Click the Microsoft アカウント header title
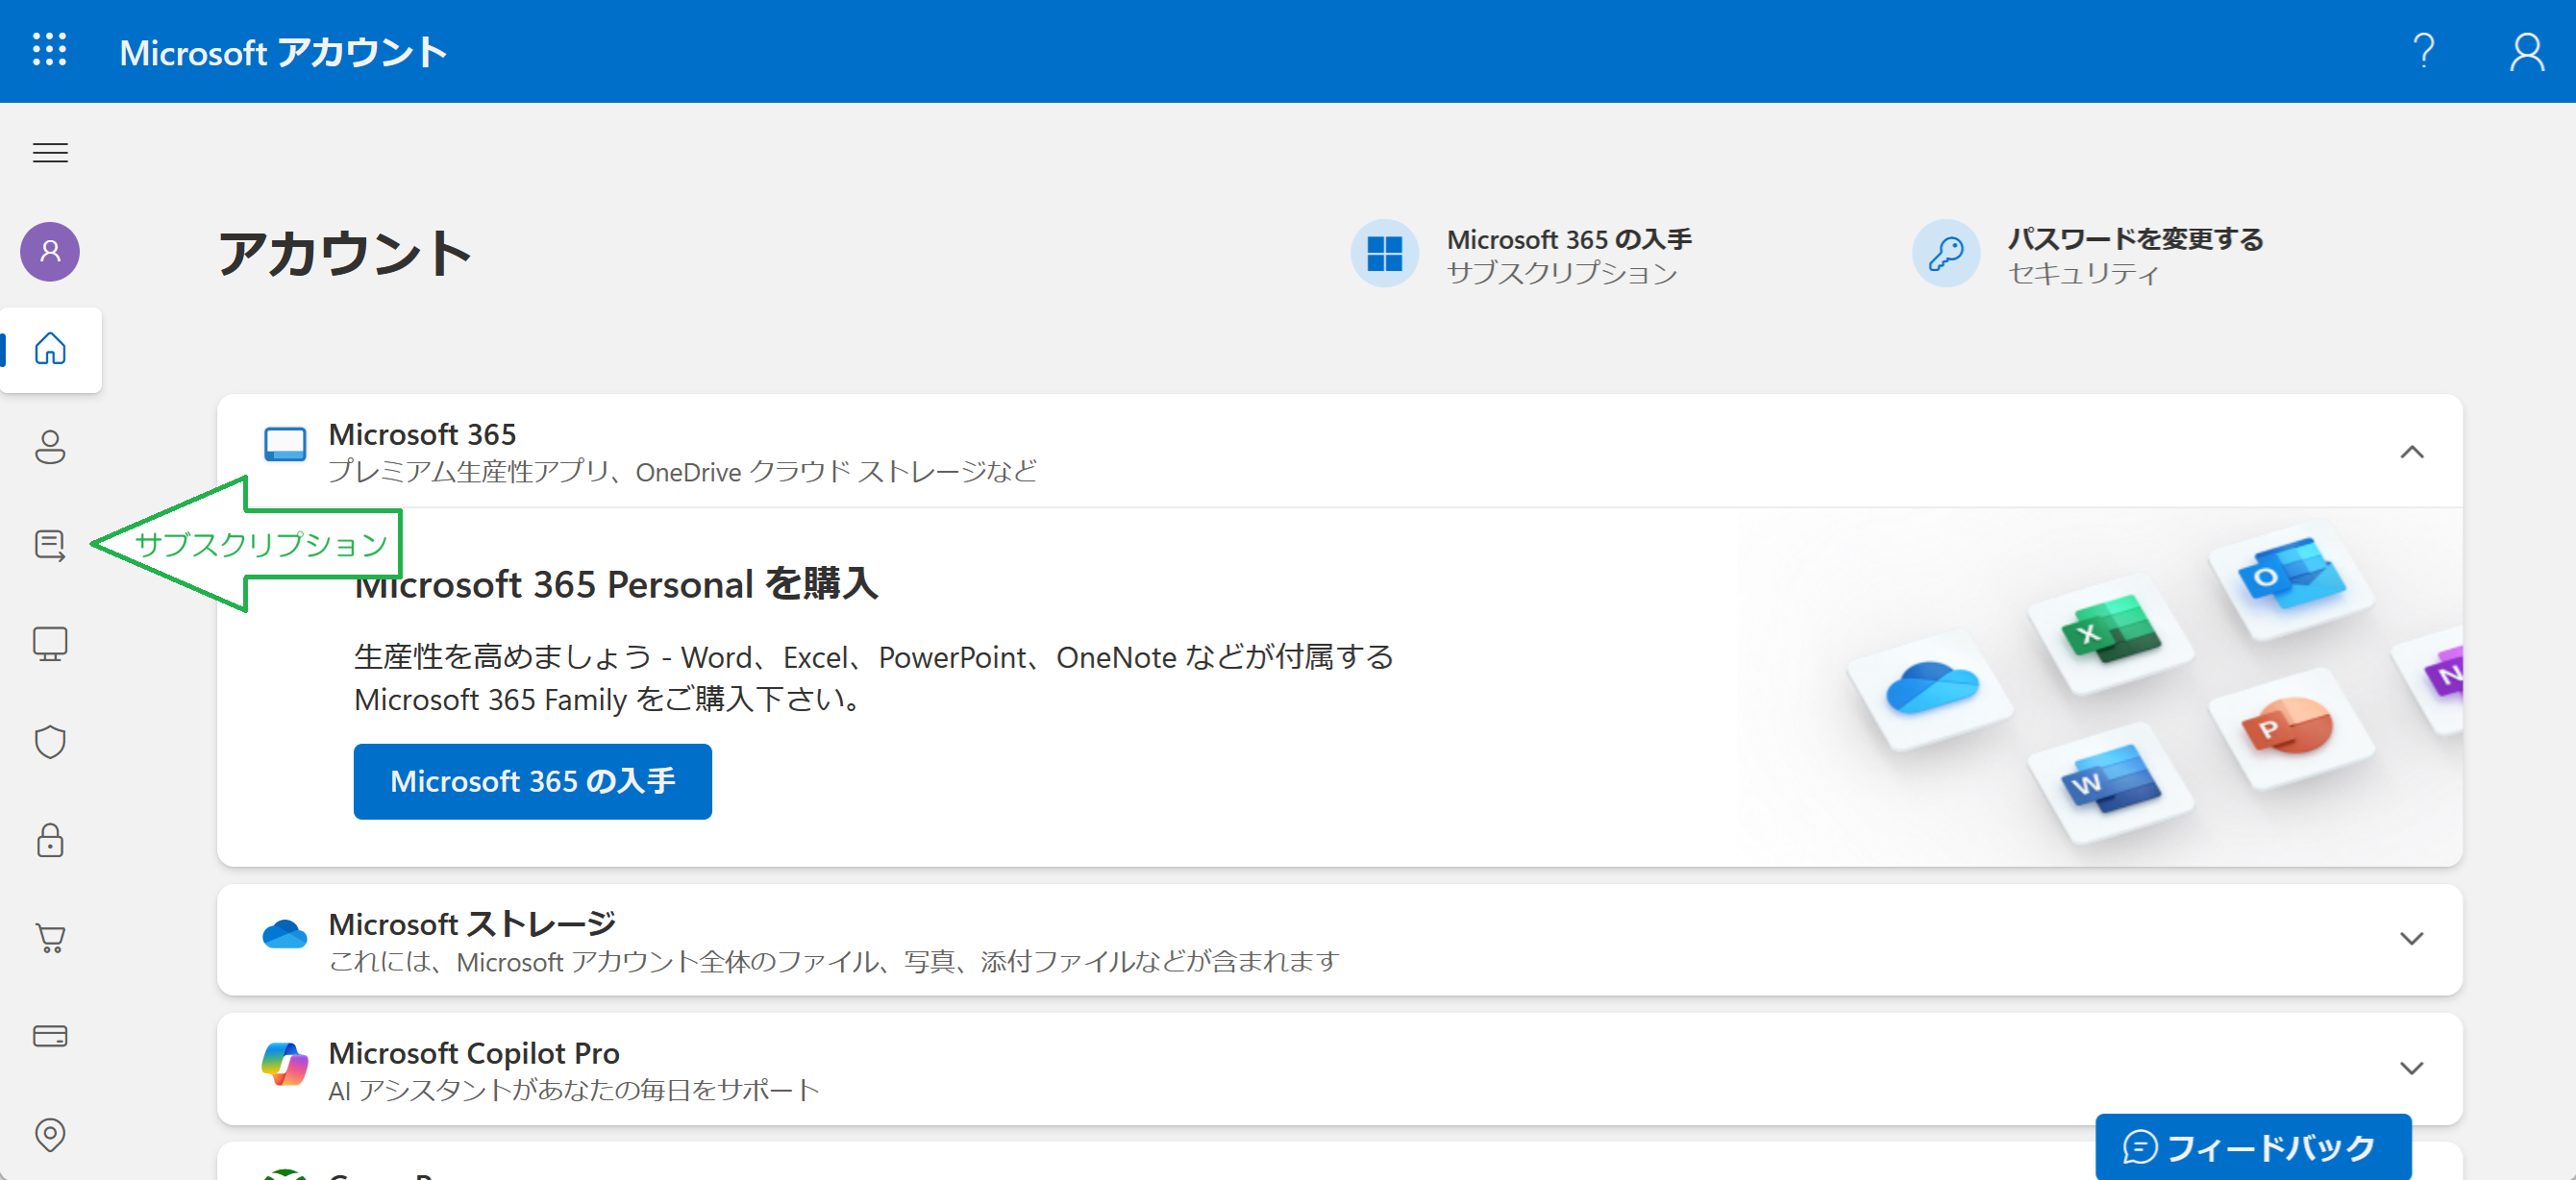The width and height of the screenshot is (2576, 1180). click(x=283, y=52)
